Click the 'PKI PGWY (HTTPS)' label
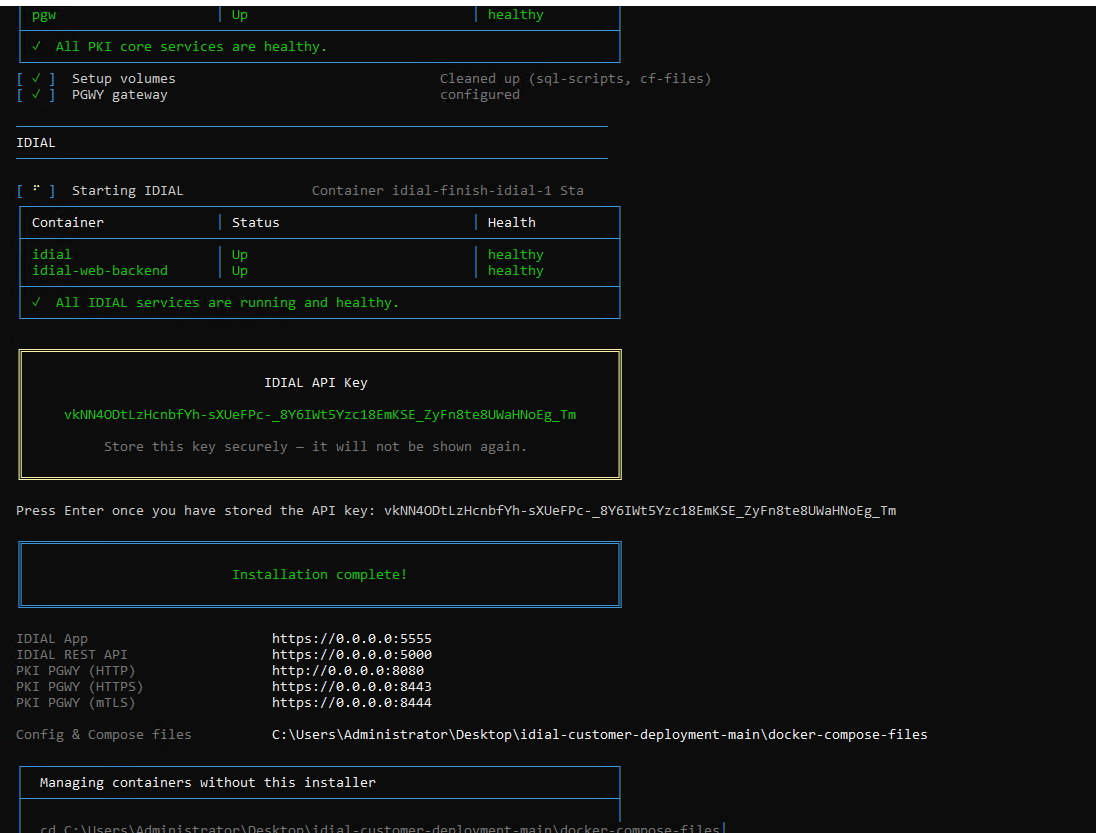1096x833 pixels. pos(80,687)
